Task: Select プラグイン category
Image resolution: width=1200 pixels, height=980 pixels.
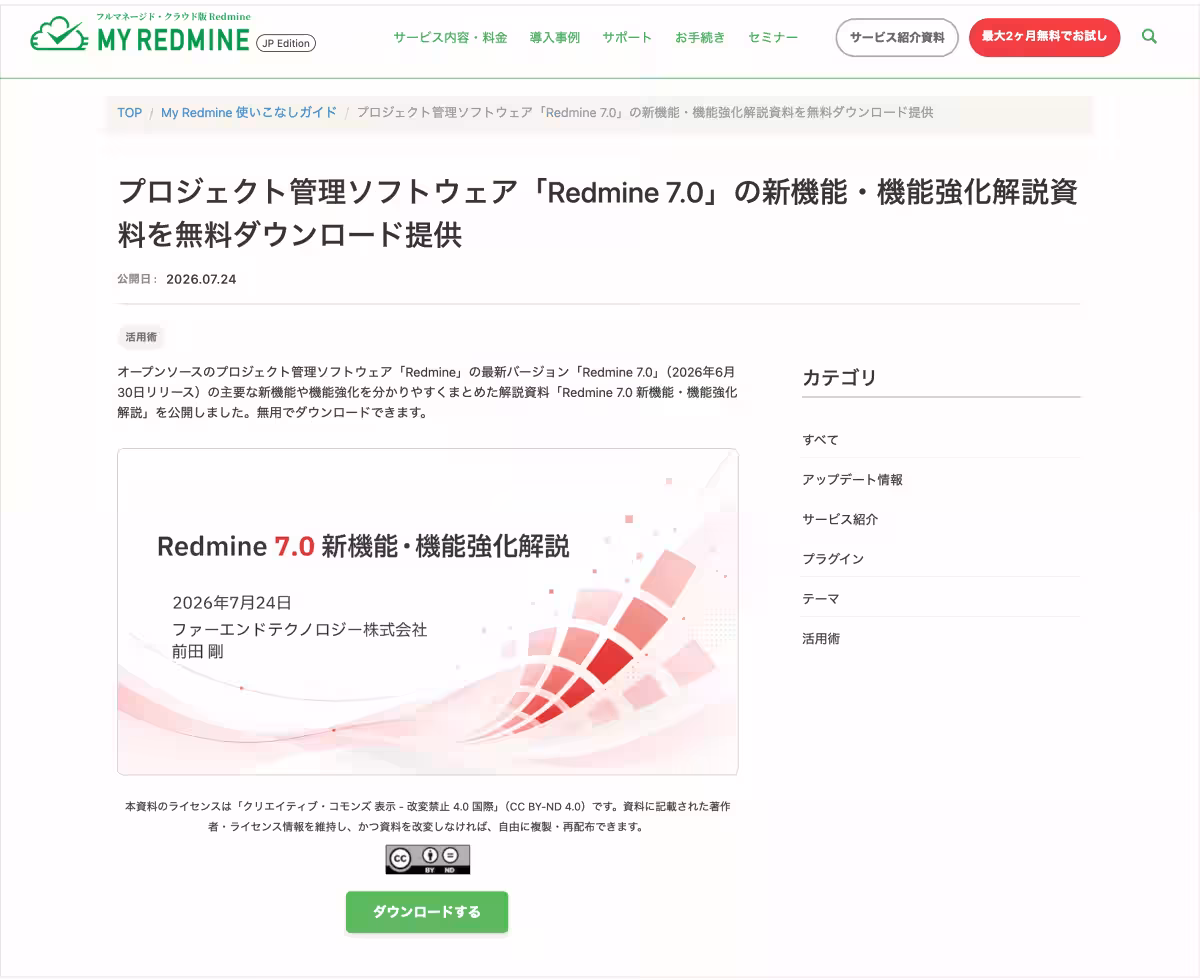Action: click(833, 559)
